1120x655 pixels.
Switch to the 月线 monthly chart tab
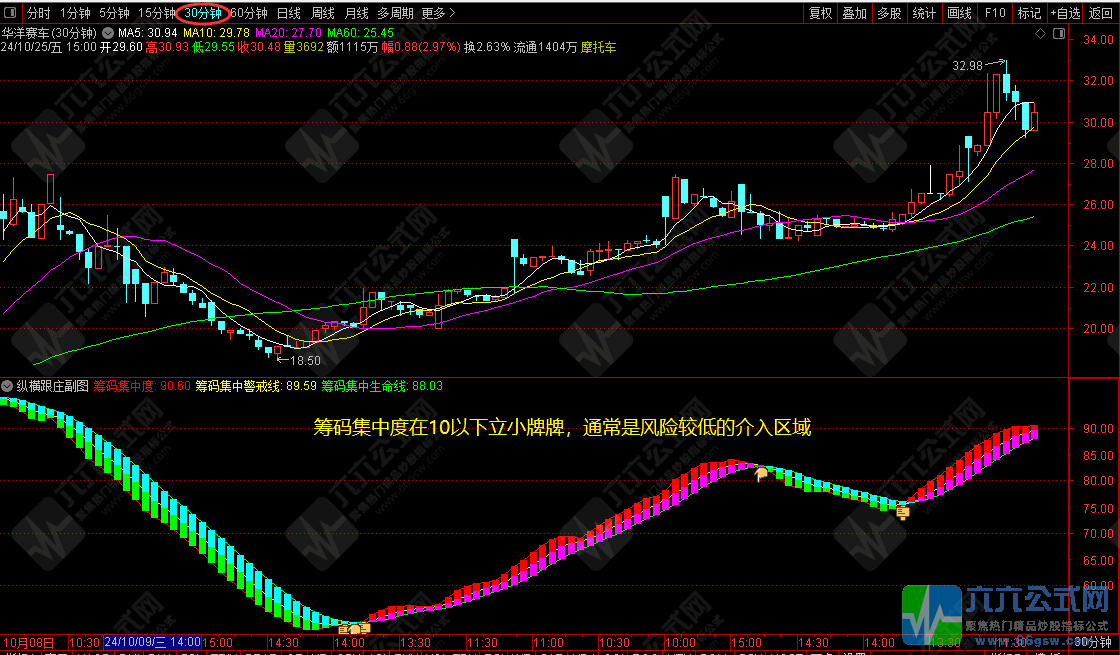point(356,13)
